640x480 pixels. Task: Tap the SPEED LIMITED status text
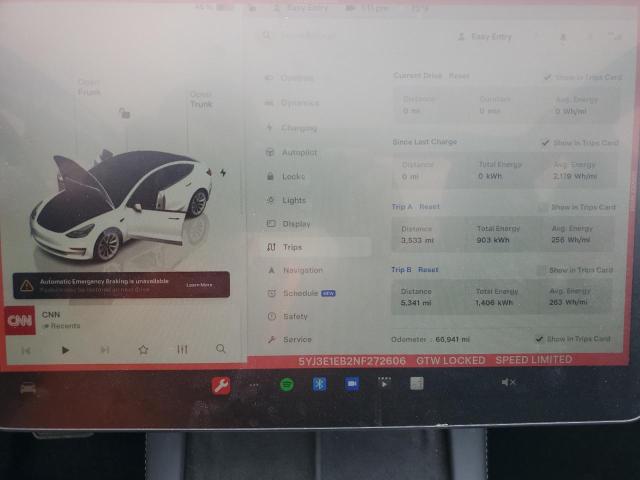point(533,360)
